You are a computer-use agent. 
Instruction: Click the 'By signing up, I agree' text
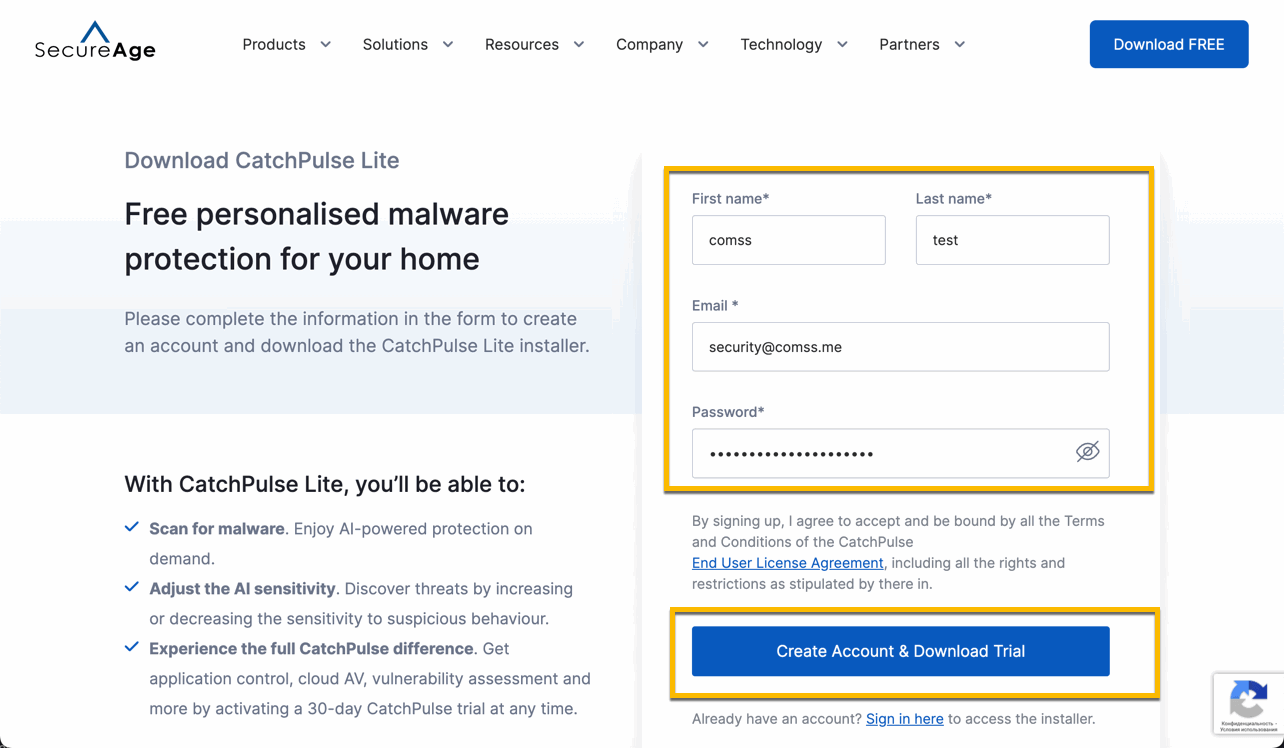tap(898, 552)
